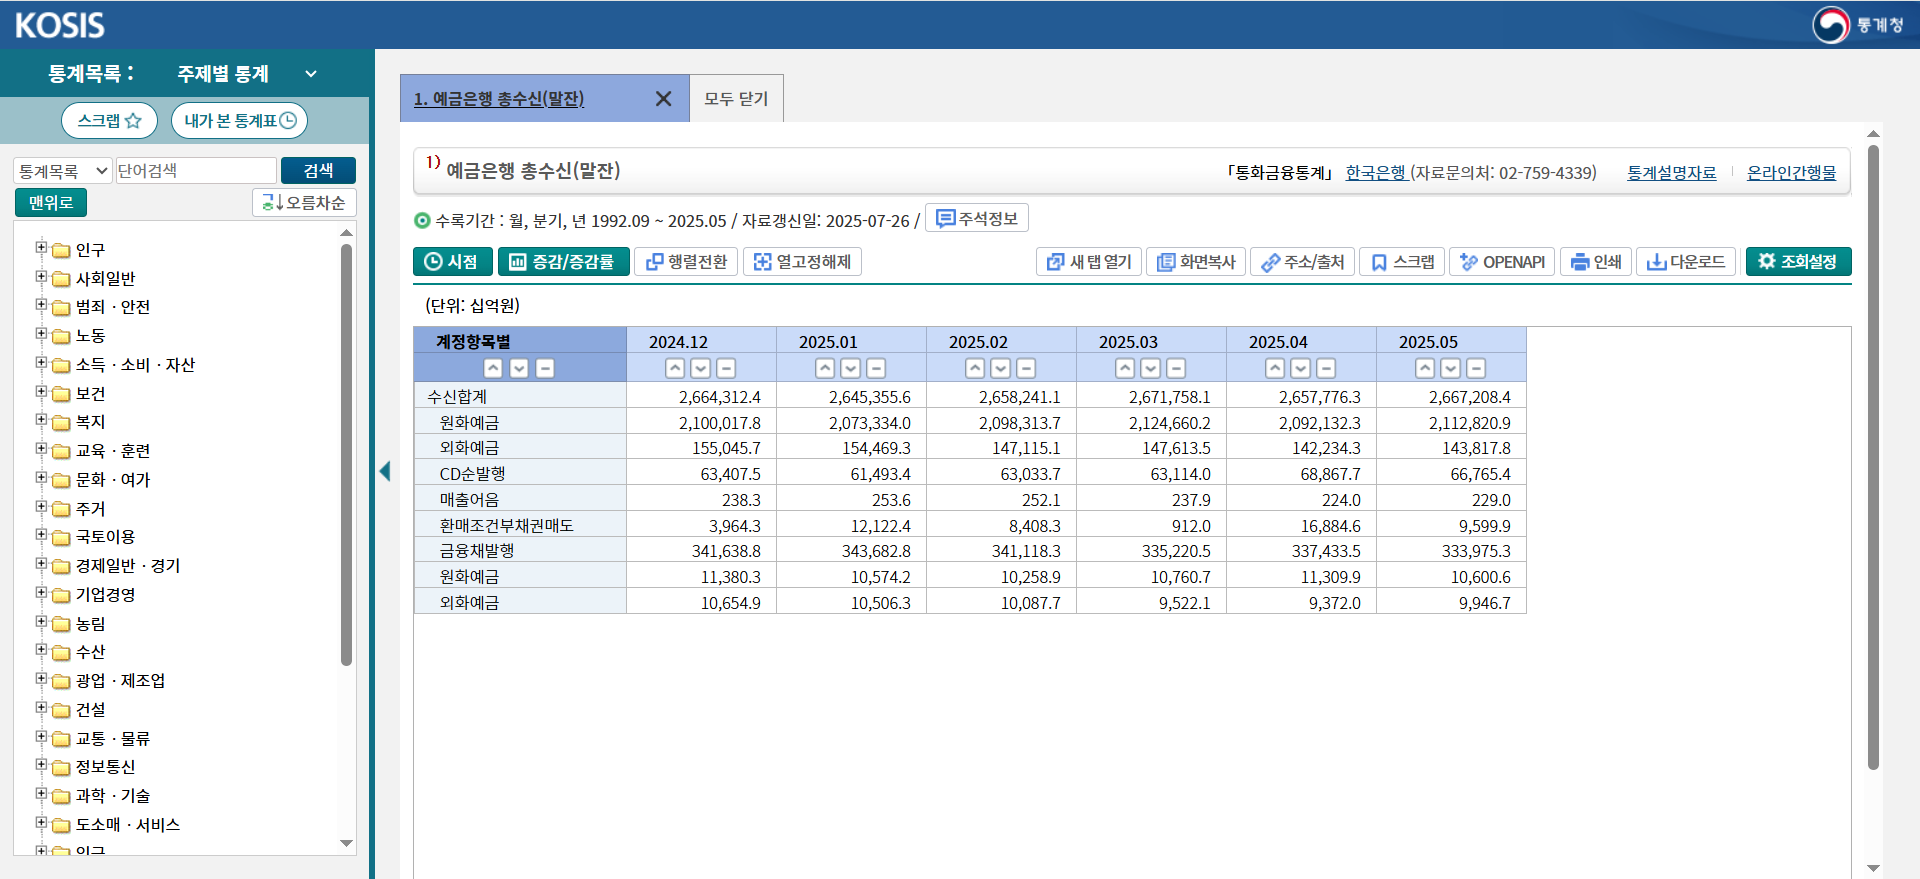
Task: Click the tree panel vertical scrollbar
Action: (x=346, y=455)
